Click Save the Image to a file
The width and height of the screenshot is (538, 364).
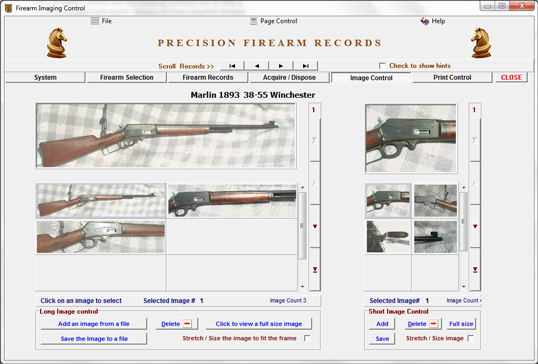(94, 339)
